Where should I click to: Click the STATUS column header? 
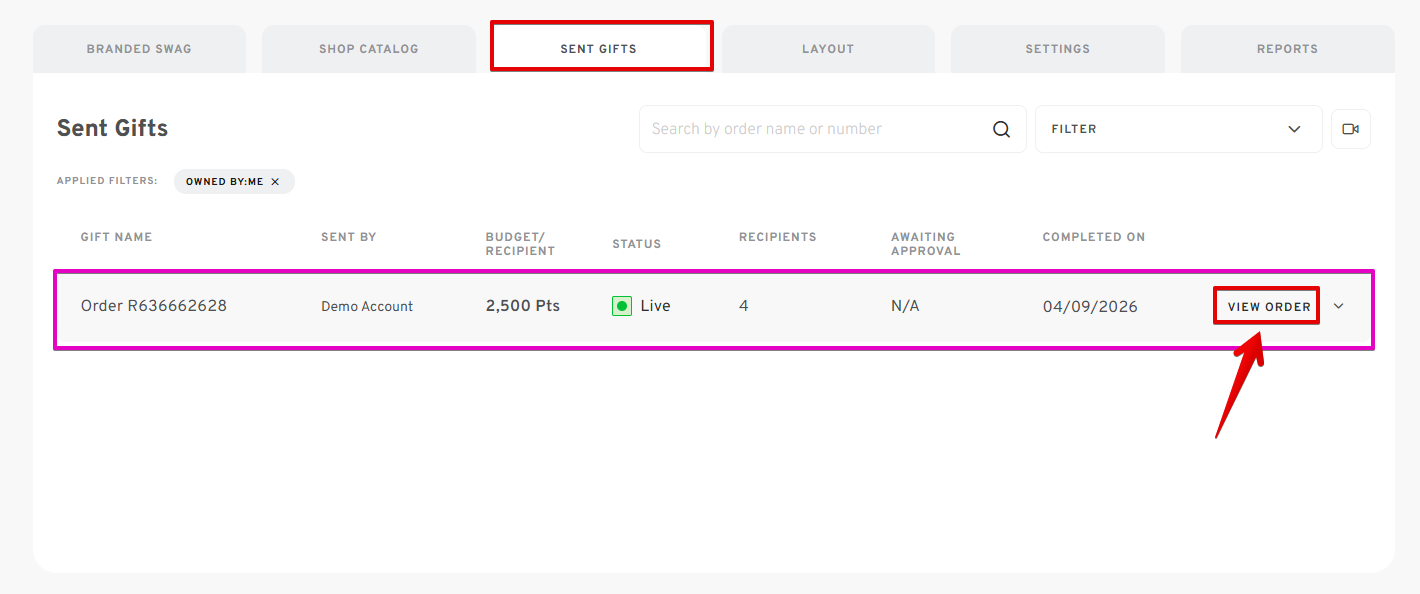click(x=637, y=244)
